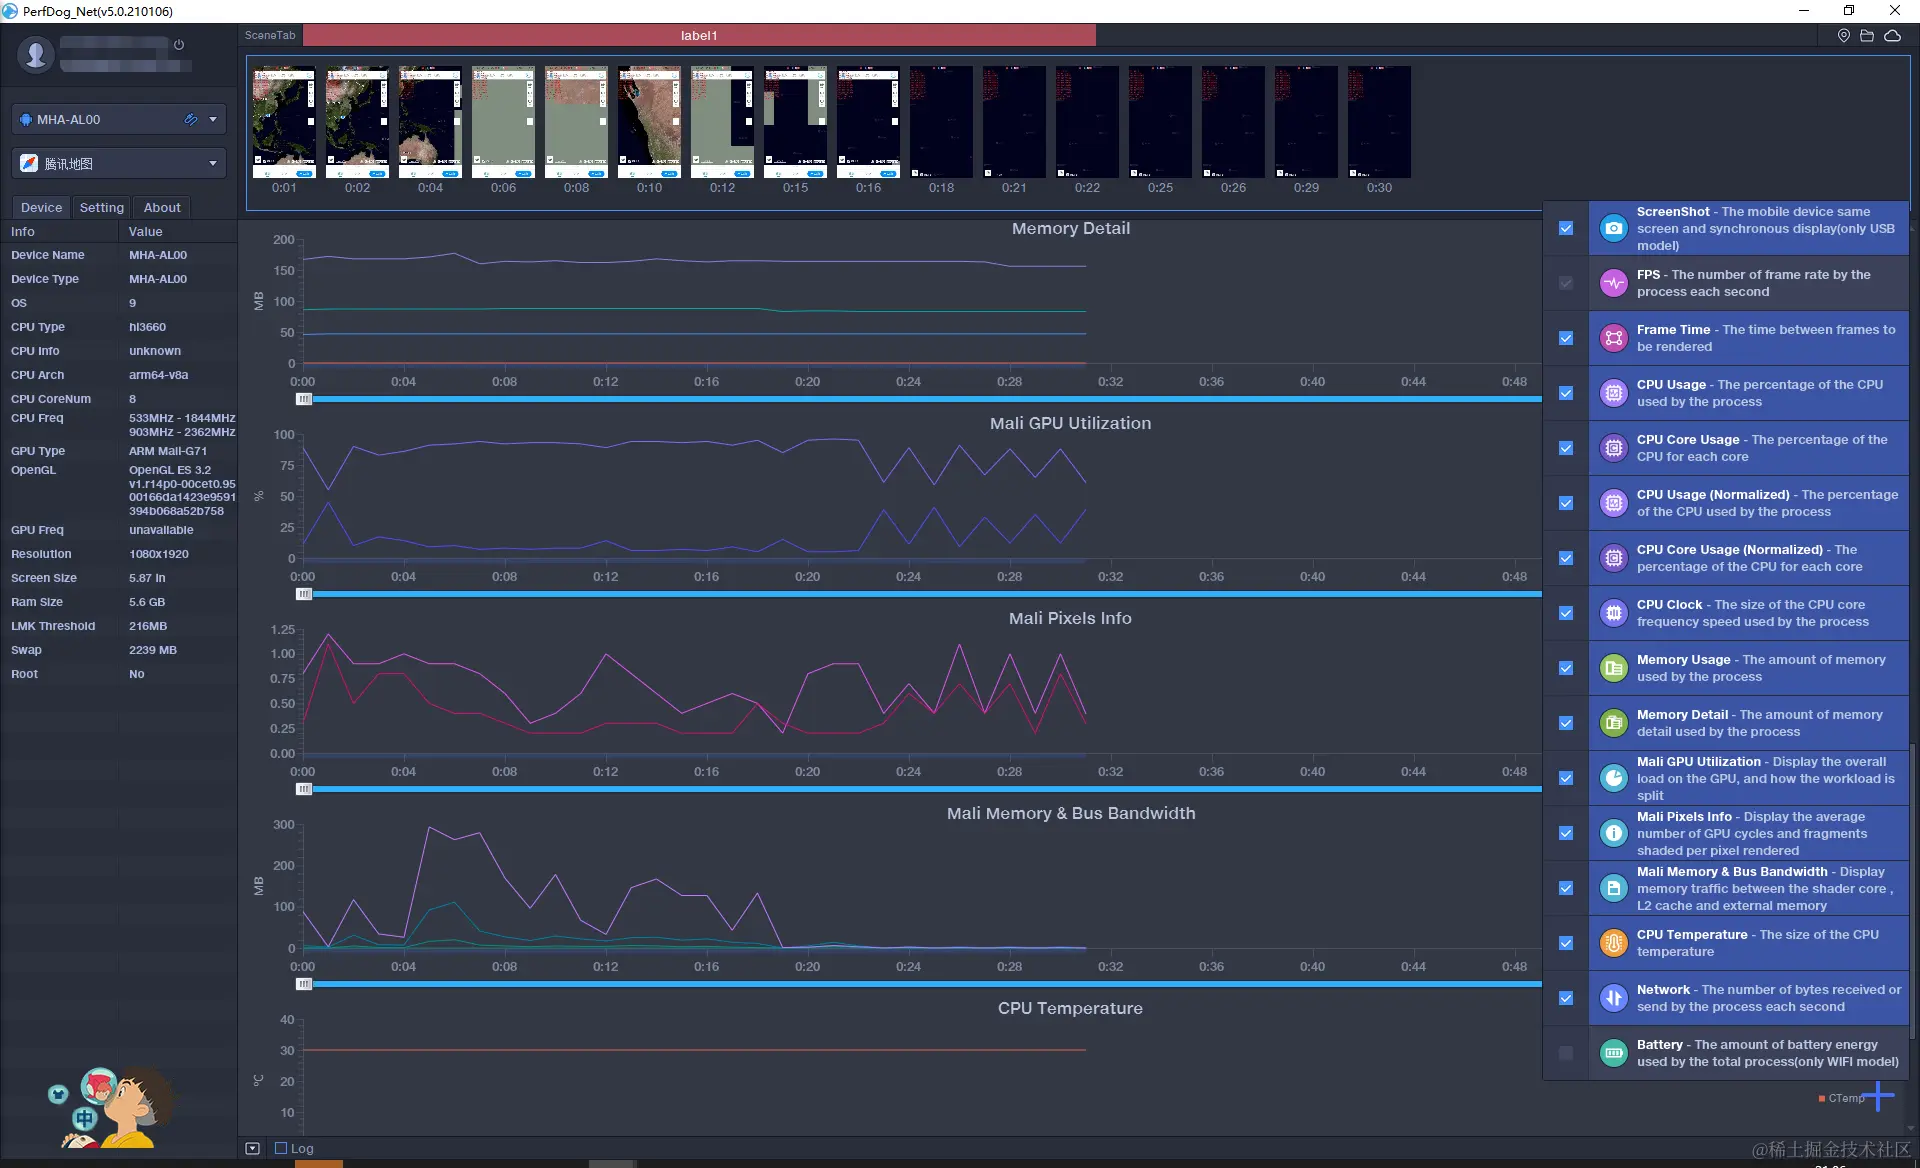
Task: Click the user avatar icon
Action: [x=36, y=53]
